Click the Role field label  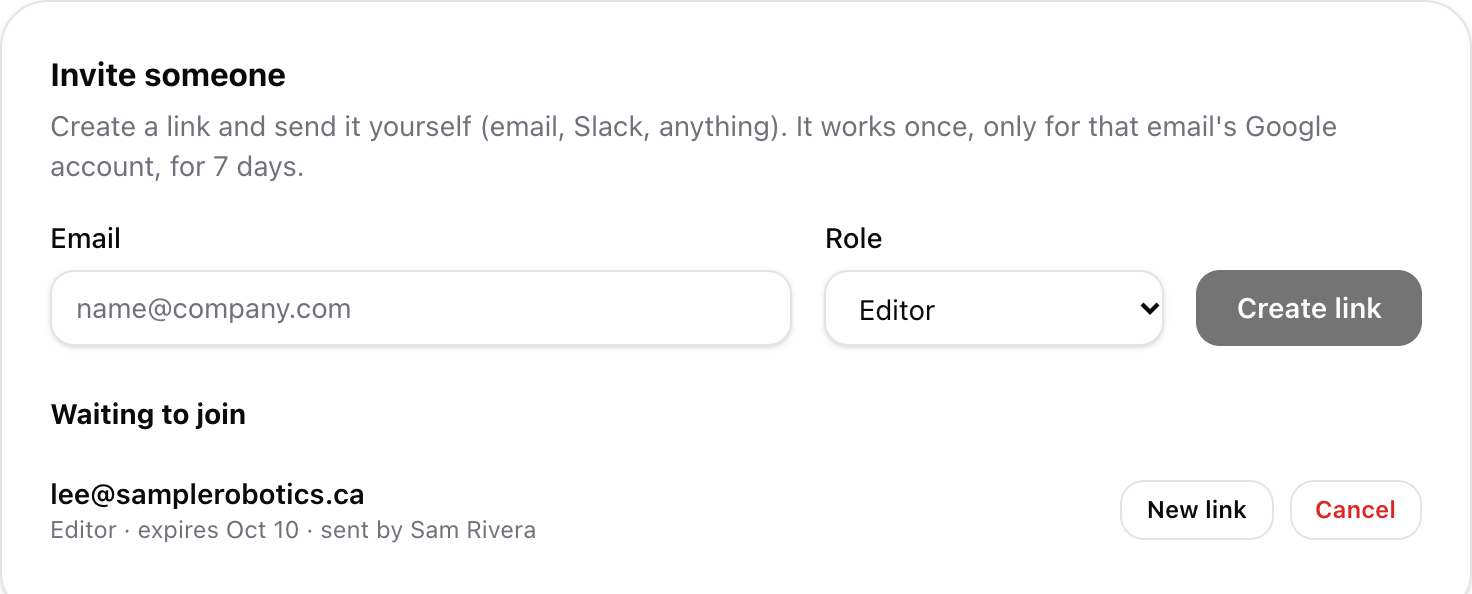pyautogui.click(x=853, y=238)
